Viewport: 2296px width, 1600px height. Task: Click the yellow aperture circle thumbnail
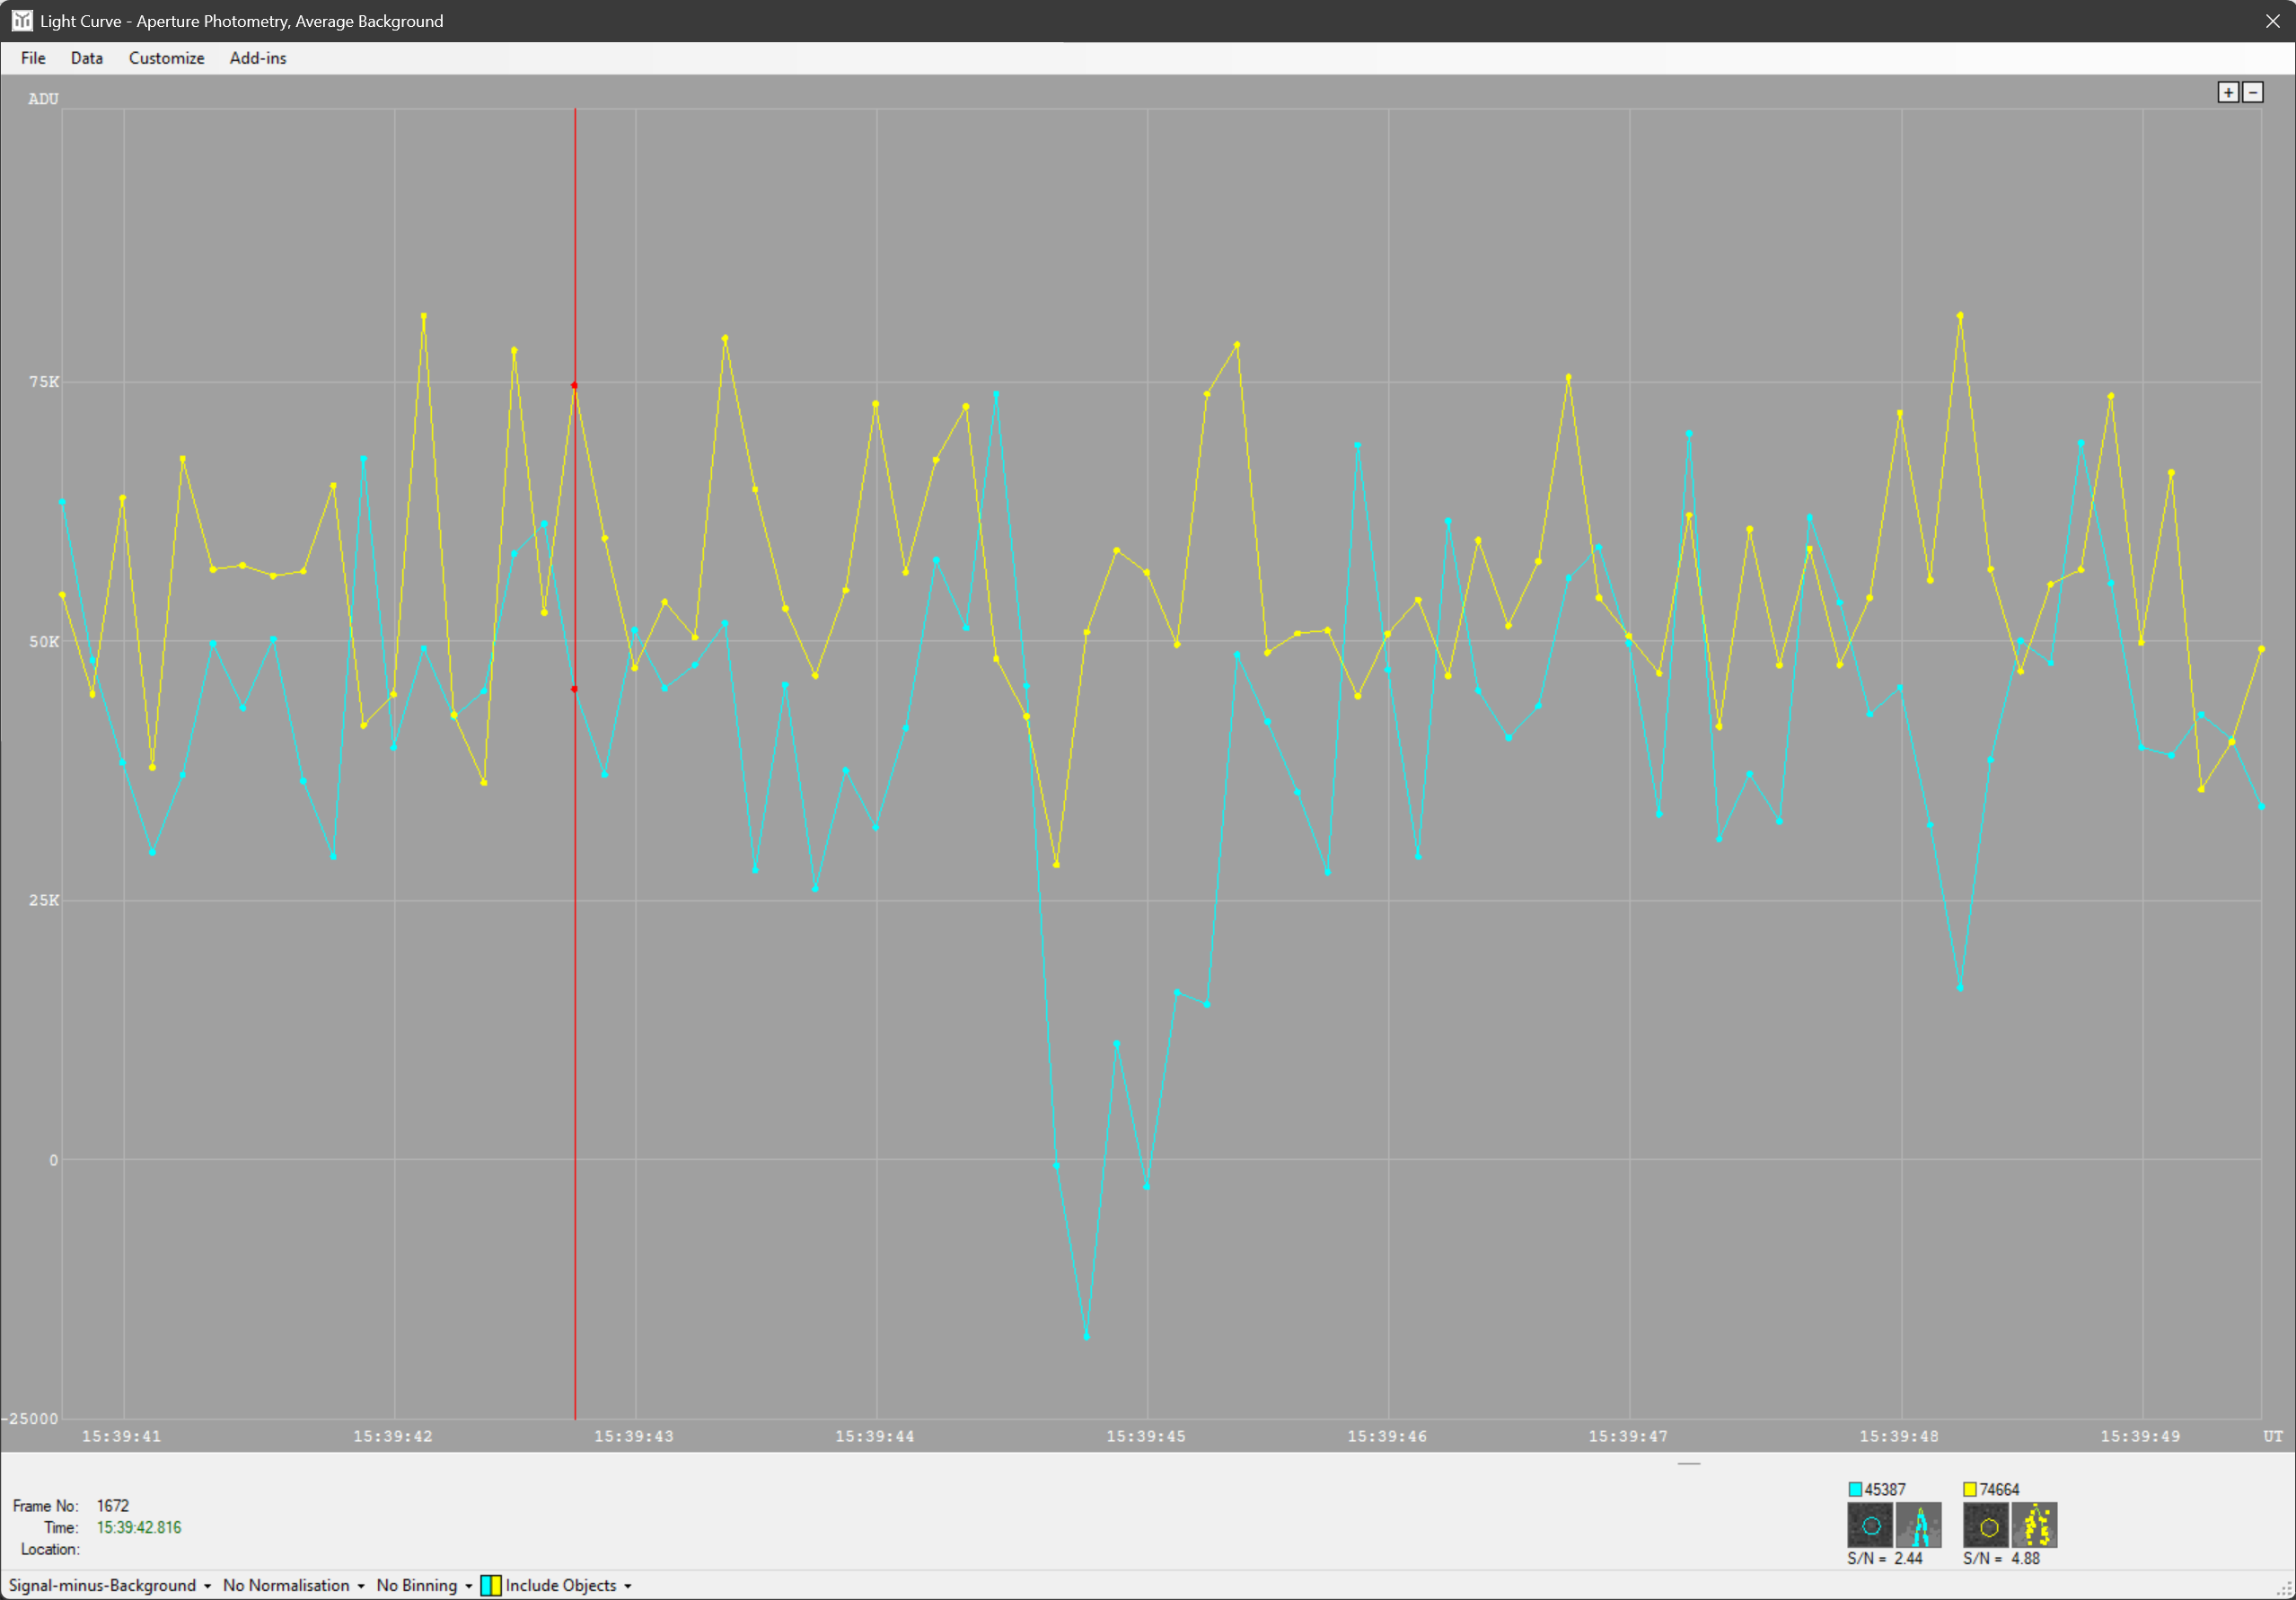(x=1987, y=1526)
